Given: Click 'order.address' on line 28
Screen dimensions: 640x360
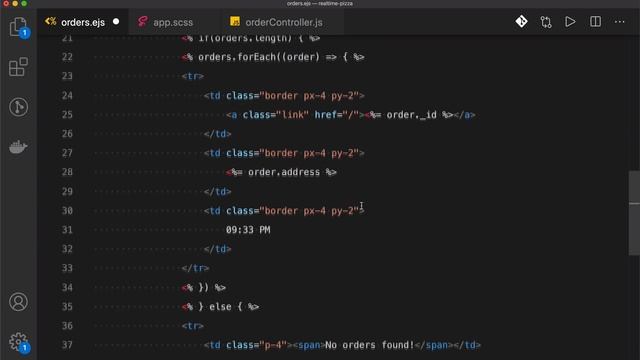Looking at the screenshot, I should pyautogui.click(x=284, y=172).
